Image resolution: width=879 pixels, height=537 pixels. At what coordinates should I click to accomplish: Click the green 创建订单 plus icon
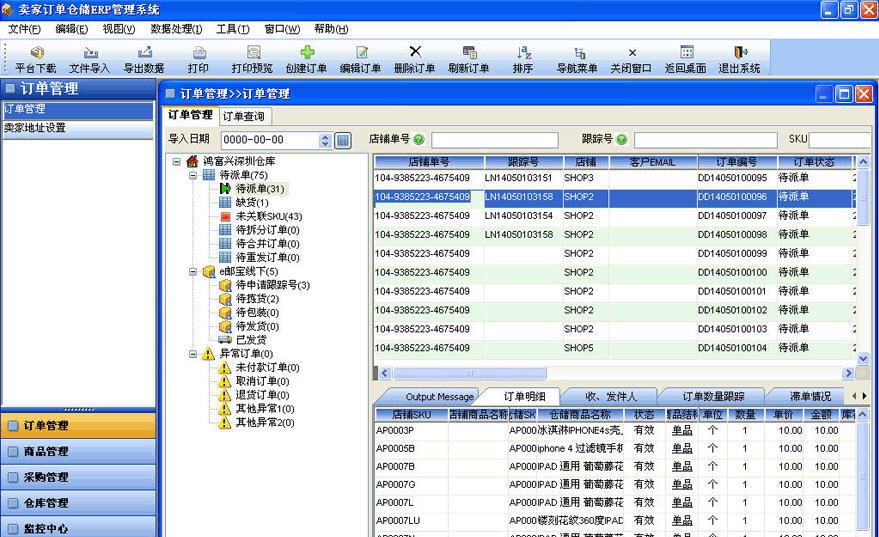click(x=307, y=53)
